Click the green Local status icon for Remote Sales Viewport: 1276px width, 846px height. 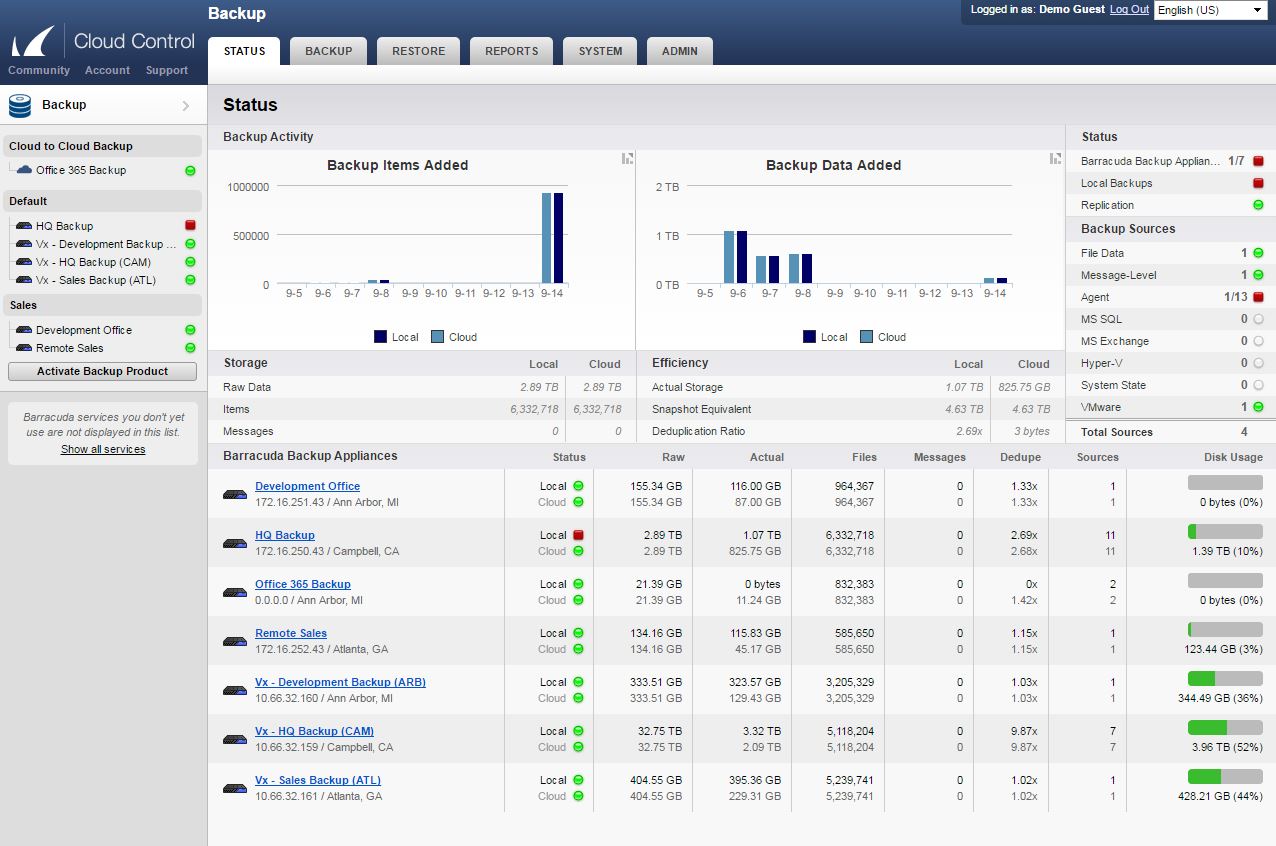tap(578, 633)
